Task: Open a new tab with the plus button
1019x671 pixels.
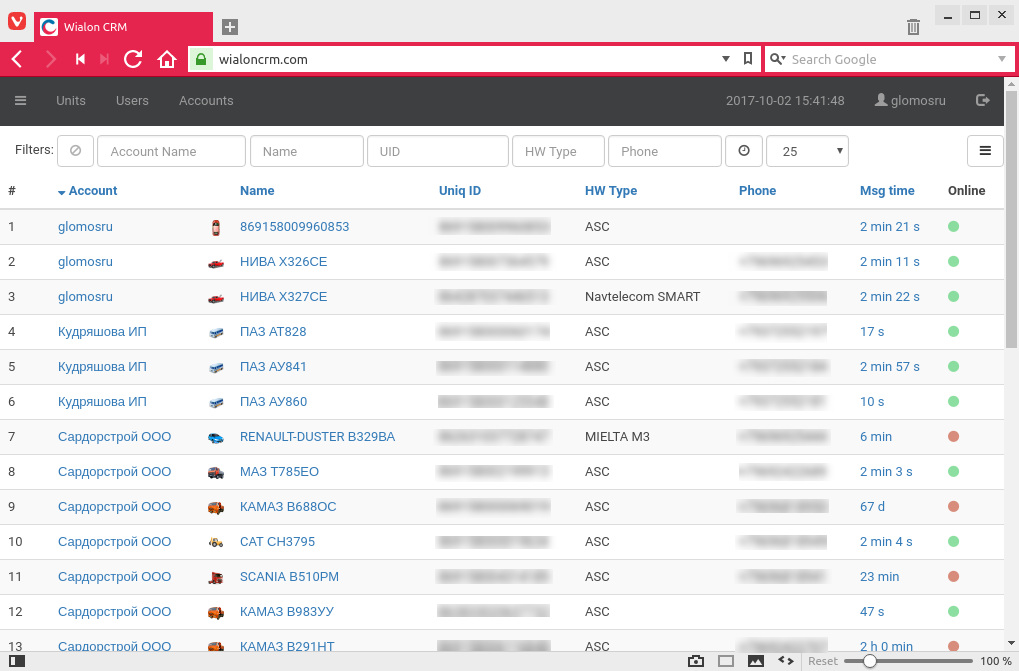Action: coord(230,27)
